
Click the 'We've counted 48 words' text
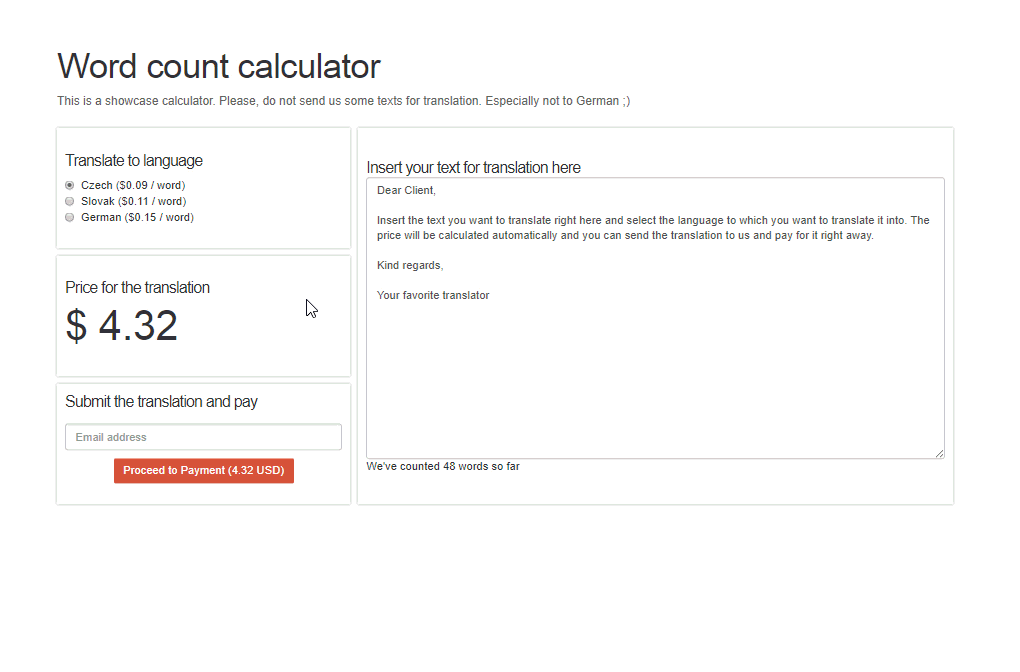pyautogui.click(x=443, y=466)
